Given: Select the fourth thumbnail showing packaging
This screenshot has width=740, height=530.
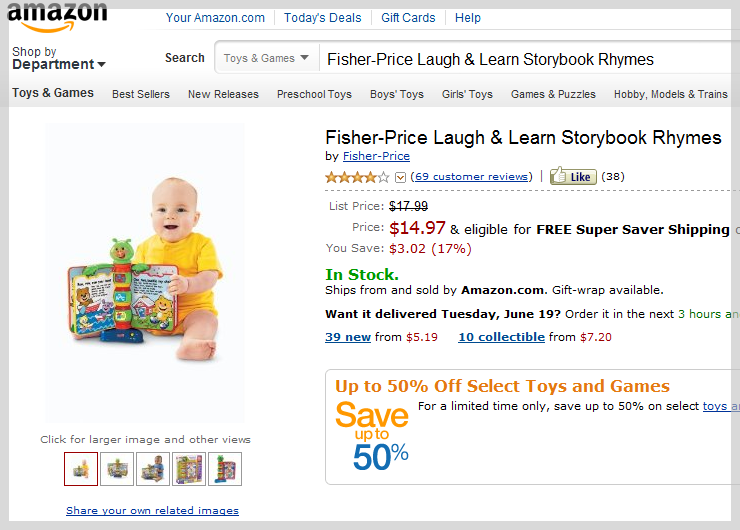Looking at the screenshot, I should (x=189, y=469).
